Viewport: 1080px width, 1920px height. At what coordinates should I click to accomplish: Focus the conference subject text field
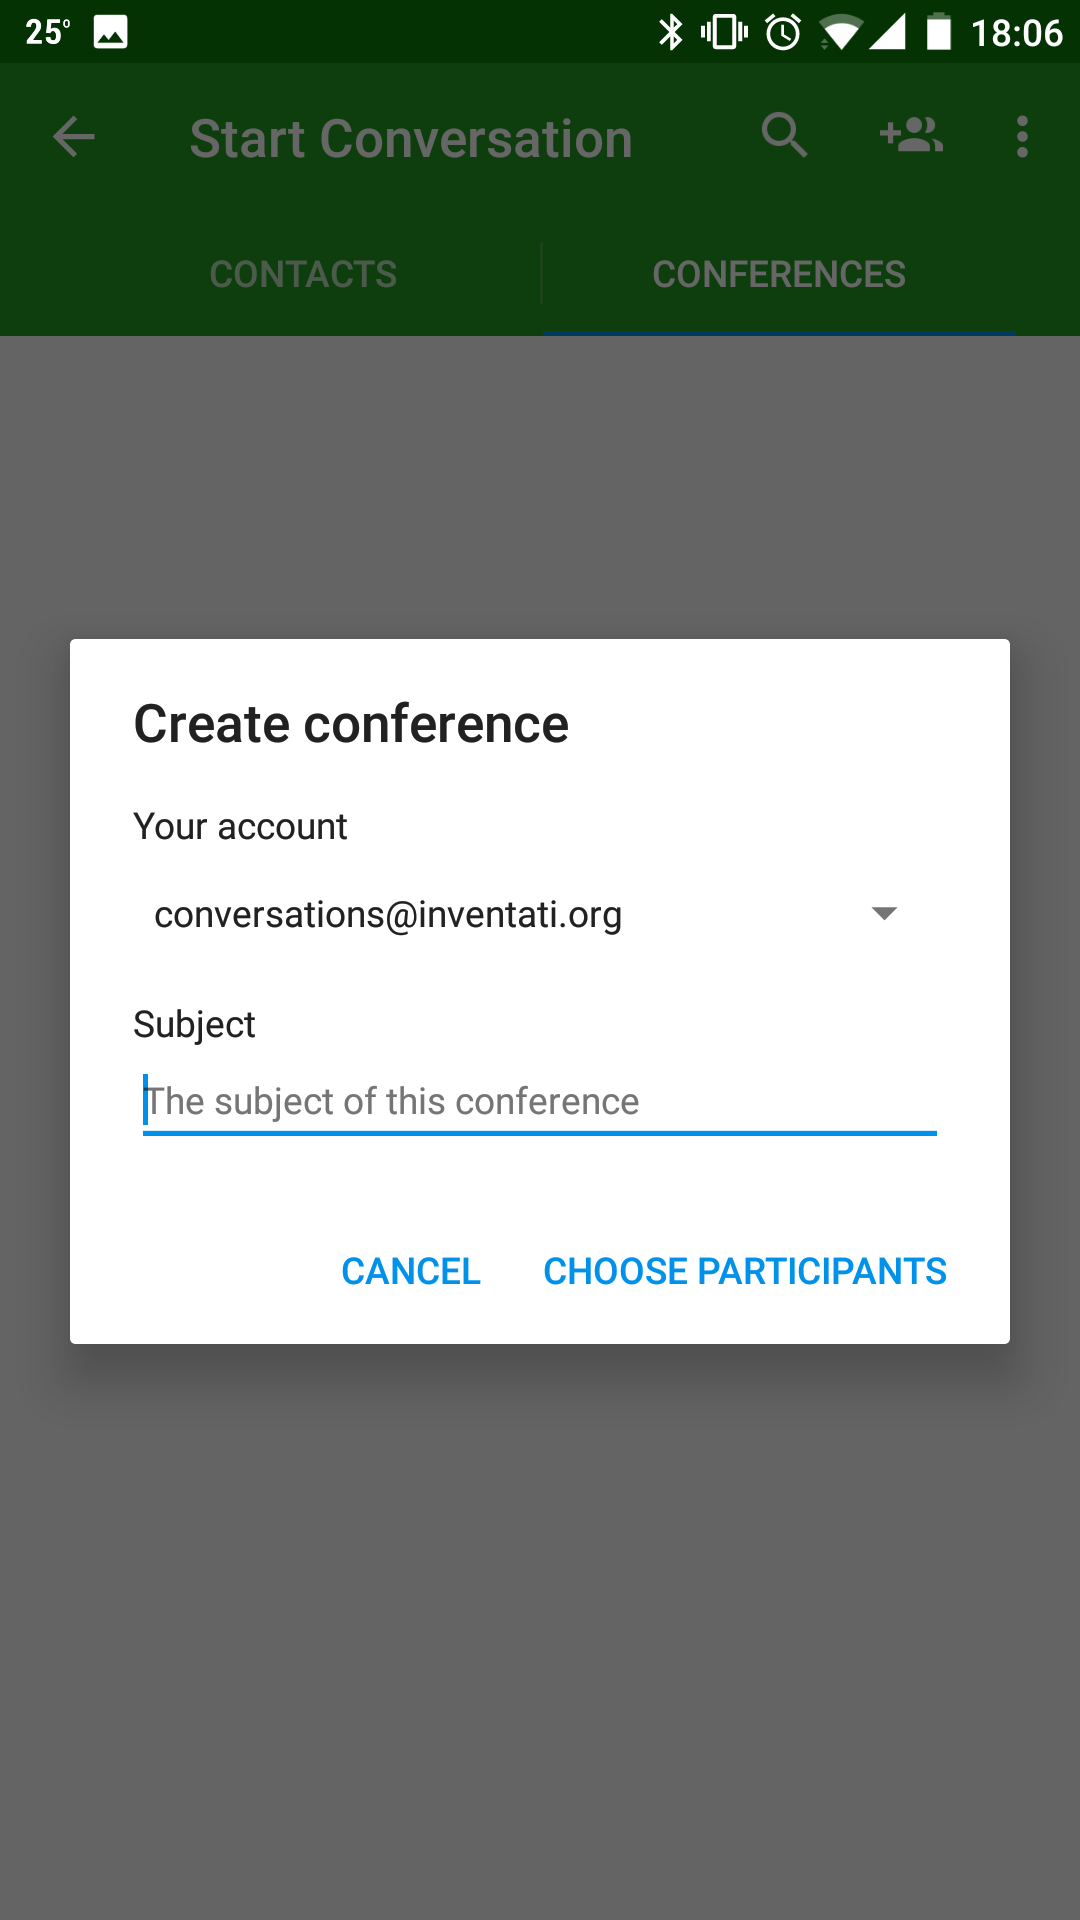[540, 1102]
